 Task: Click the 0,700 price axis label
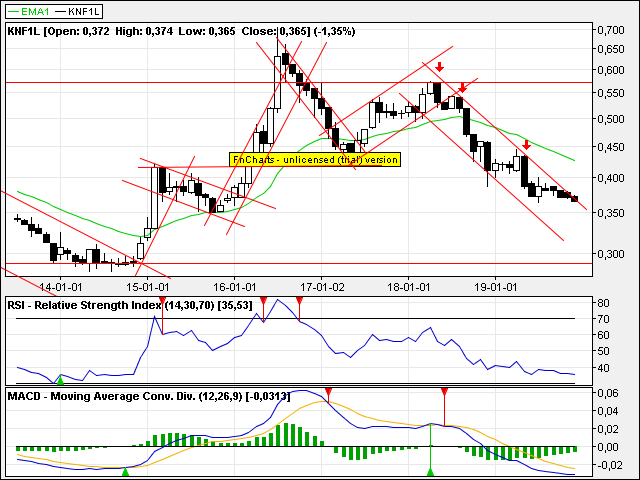611,30
